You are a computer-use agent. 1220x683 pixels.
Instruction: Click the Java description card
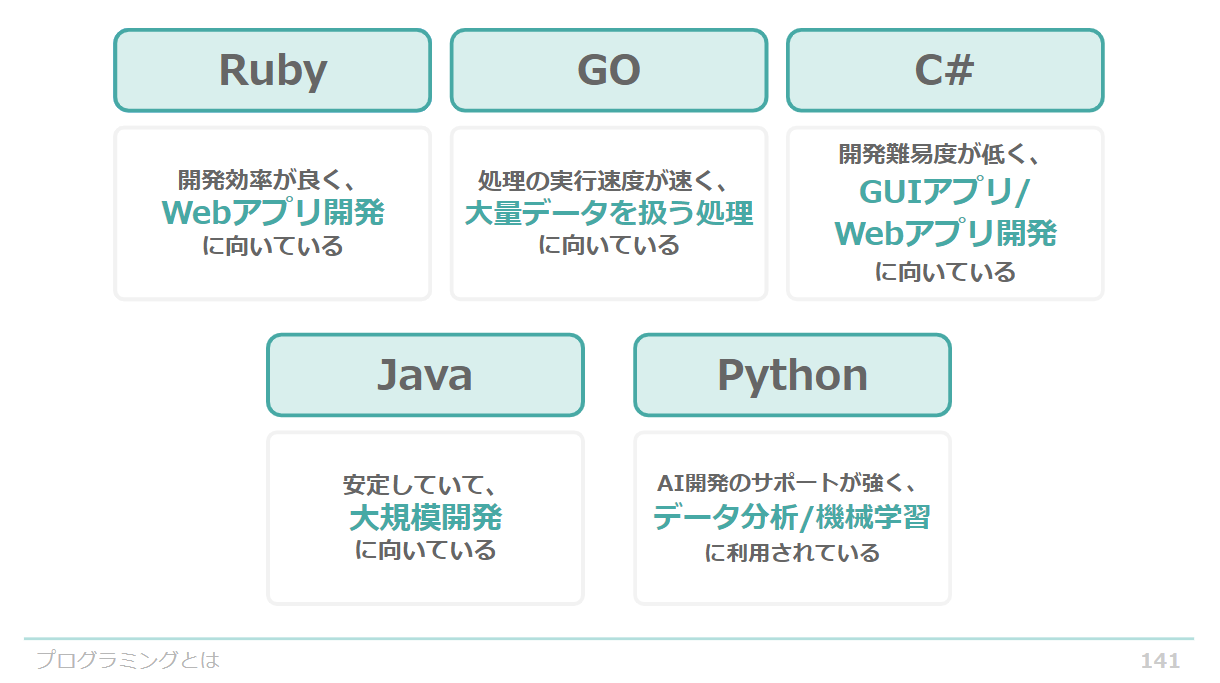point(425,518)
